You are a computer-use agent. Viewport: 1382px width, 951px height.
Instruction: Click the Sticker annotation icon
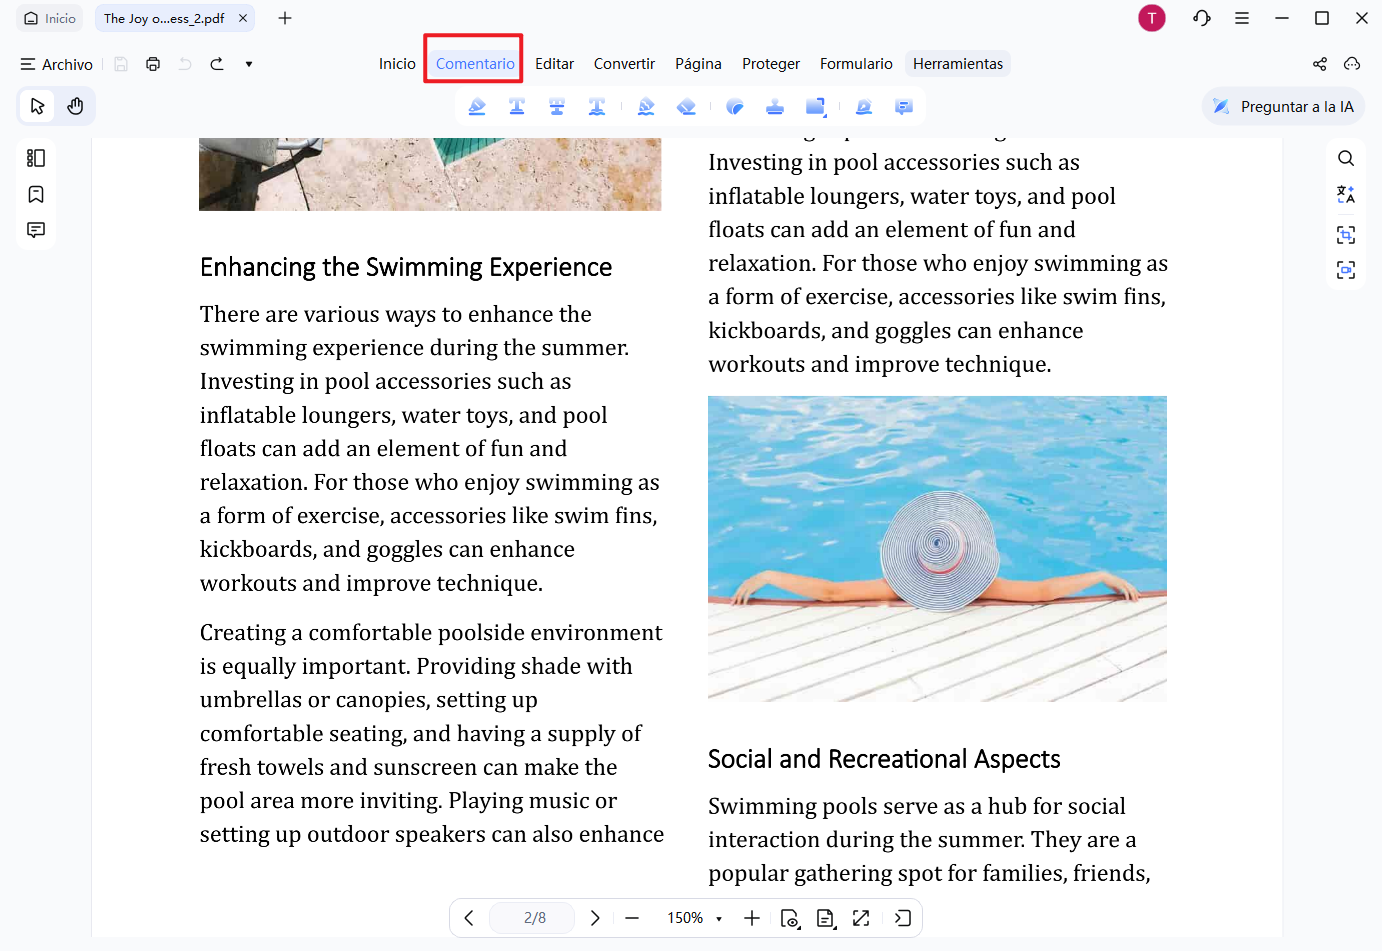(x=735, y=107)
